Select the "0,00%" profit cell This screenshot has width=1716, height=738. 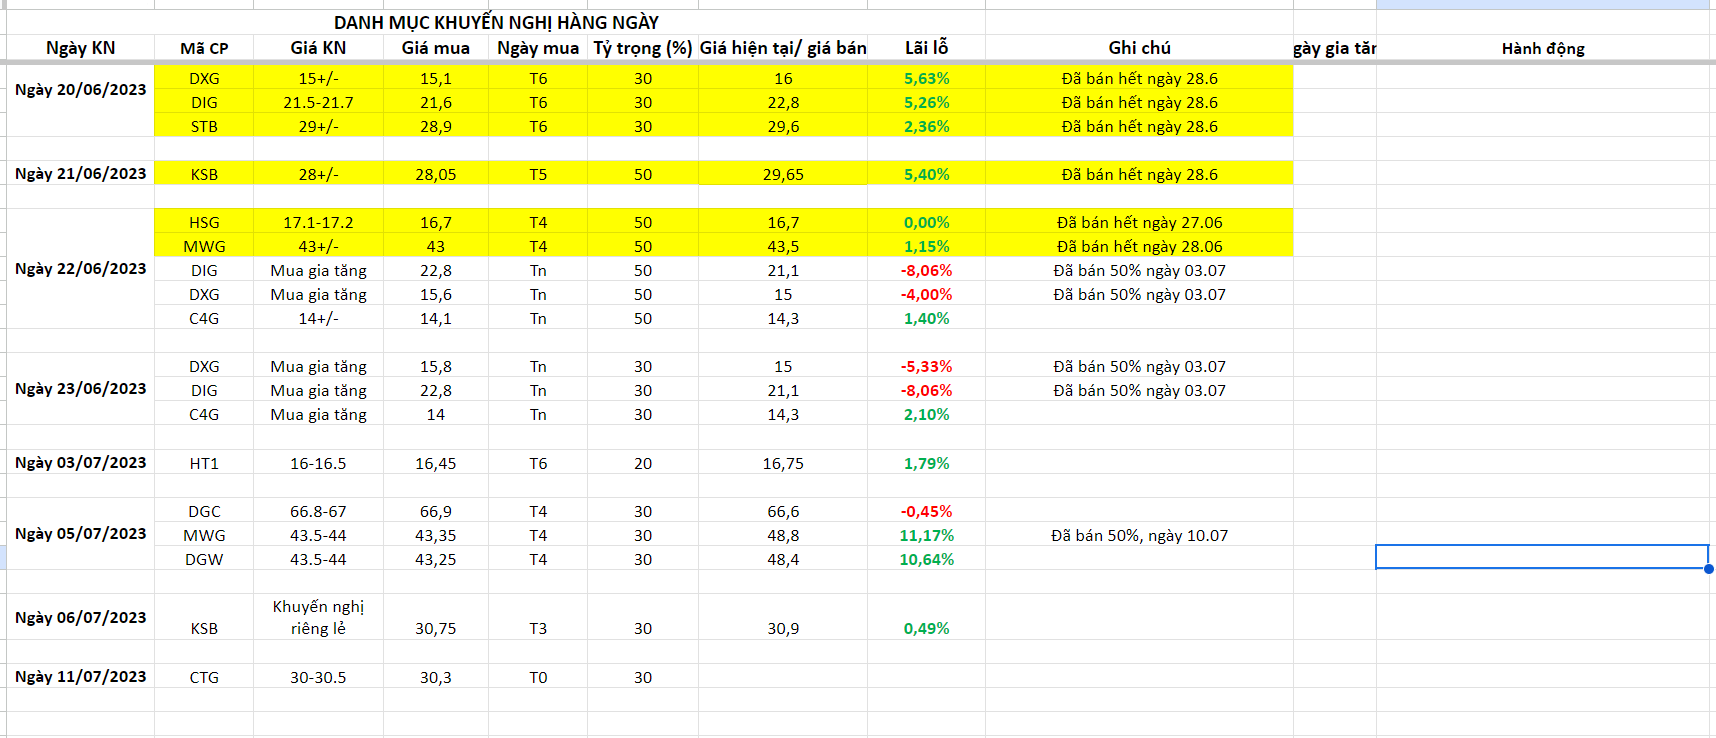927,222
